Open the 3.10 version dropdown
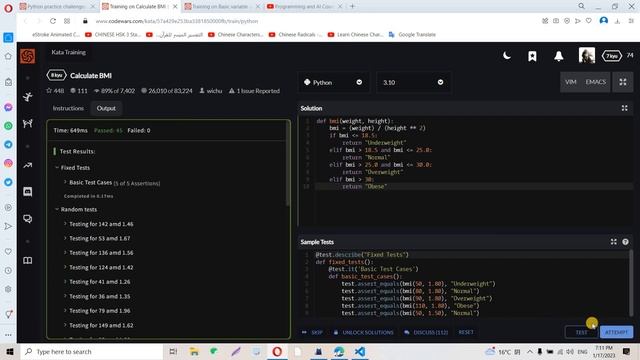 413,82
